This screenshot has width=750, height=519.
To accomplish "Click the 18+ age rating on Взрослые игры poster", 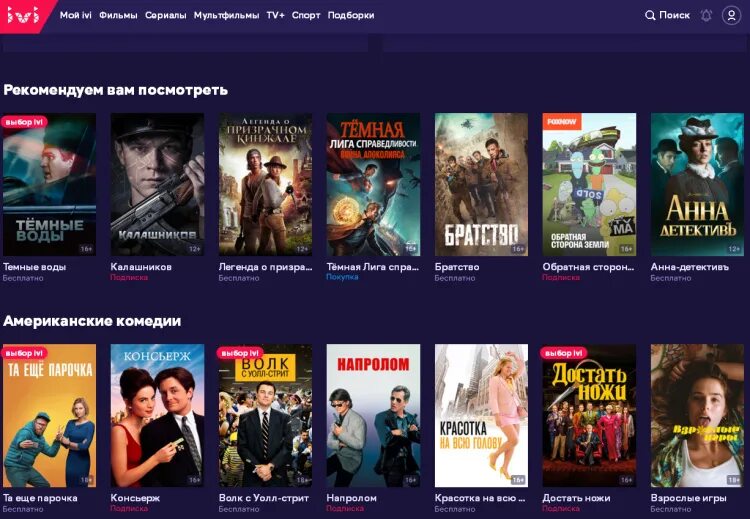I will click(x=734, y=480).
